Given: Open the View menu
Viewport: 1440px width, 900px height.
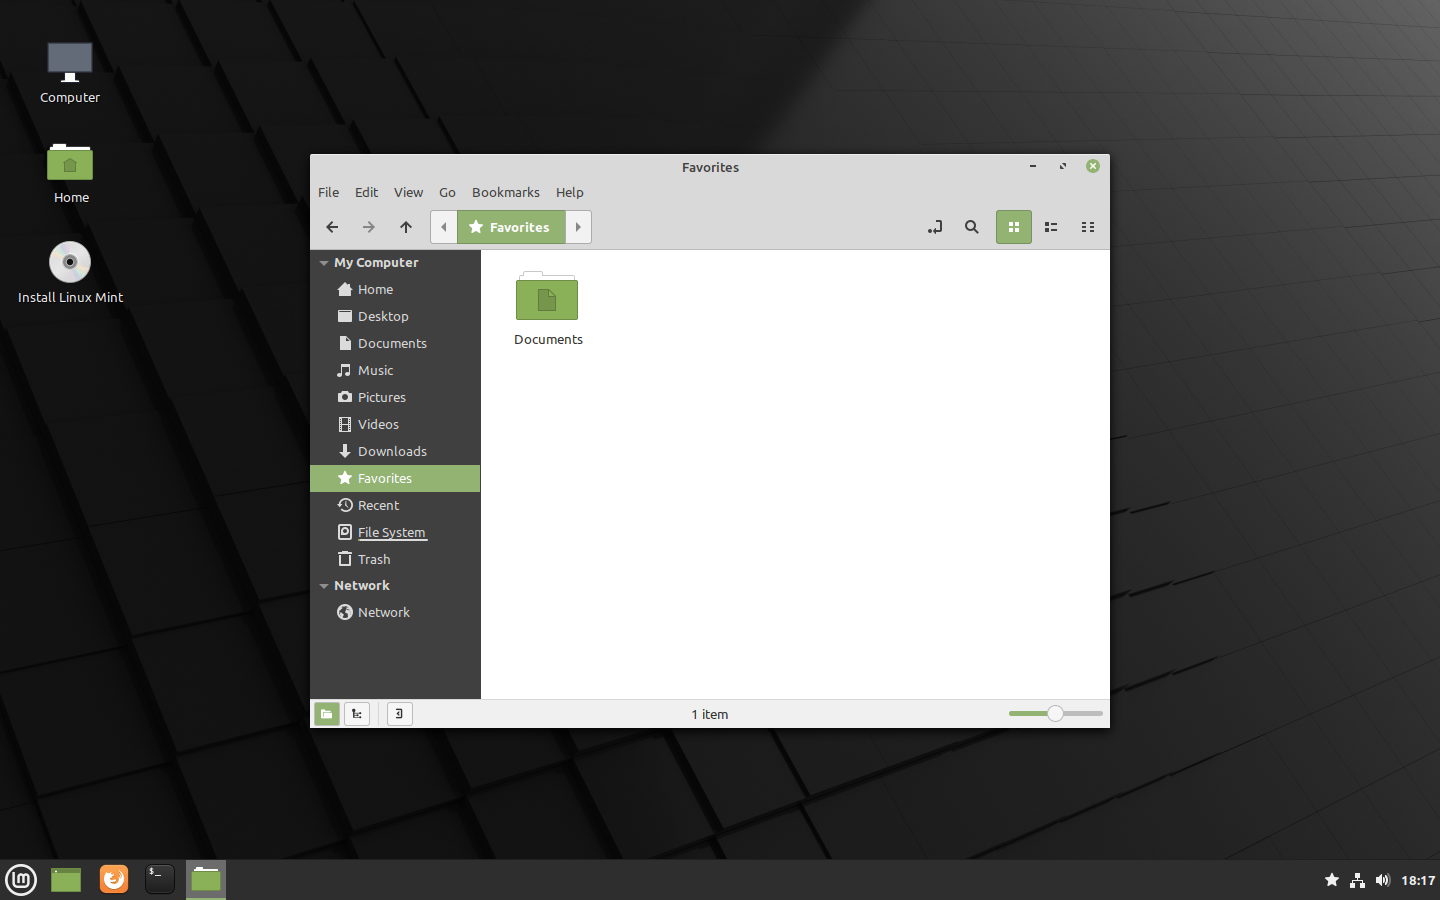Looking at the screenshot, I should [x=408, y=192].
